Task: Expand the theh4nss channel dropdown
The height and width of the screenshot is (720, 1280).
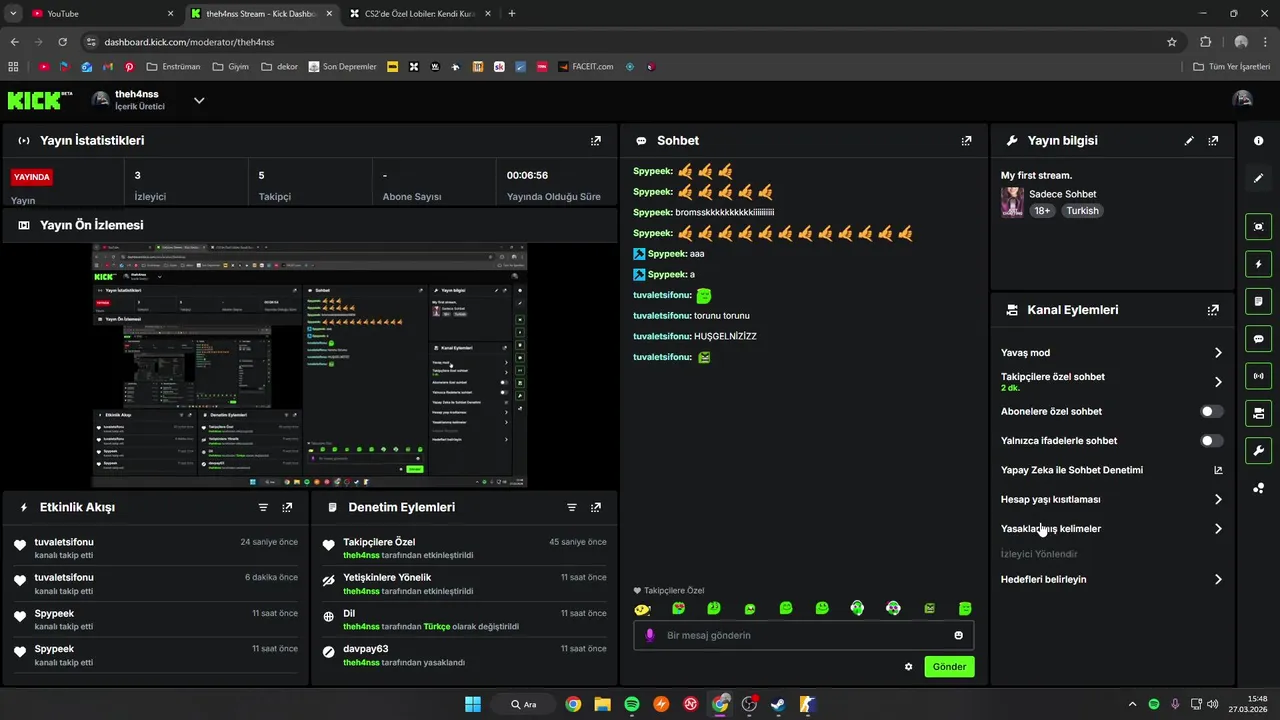Action: 199,100
